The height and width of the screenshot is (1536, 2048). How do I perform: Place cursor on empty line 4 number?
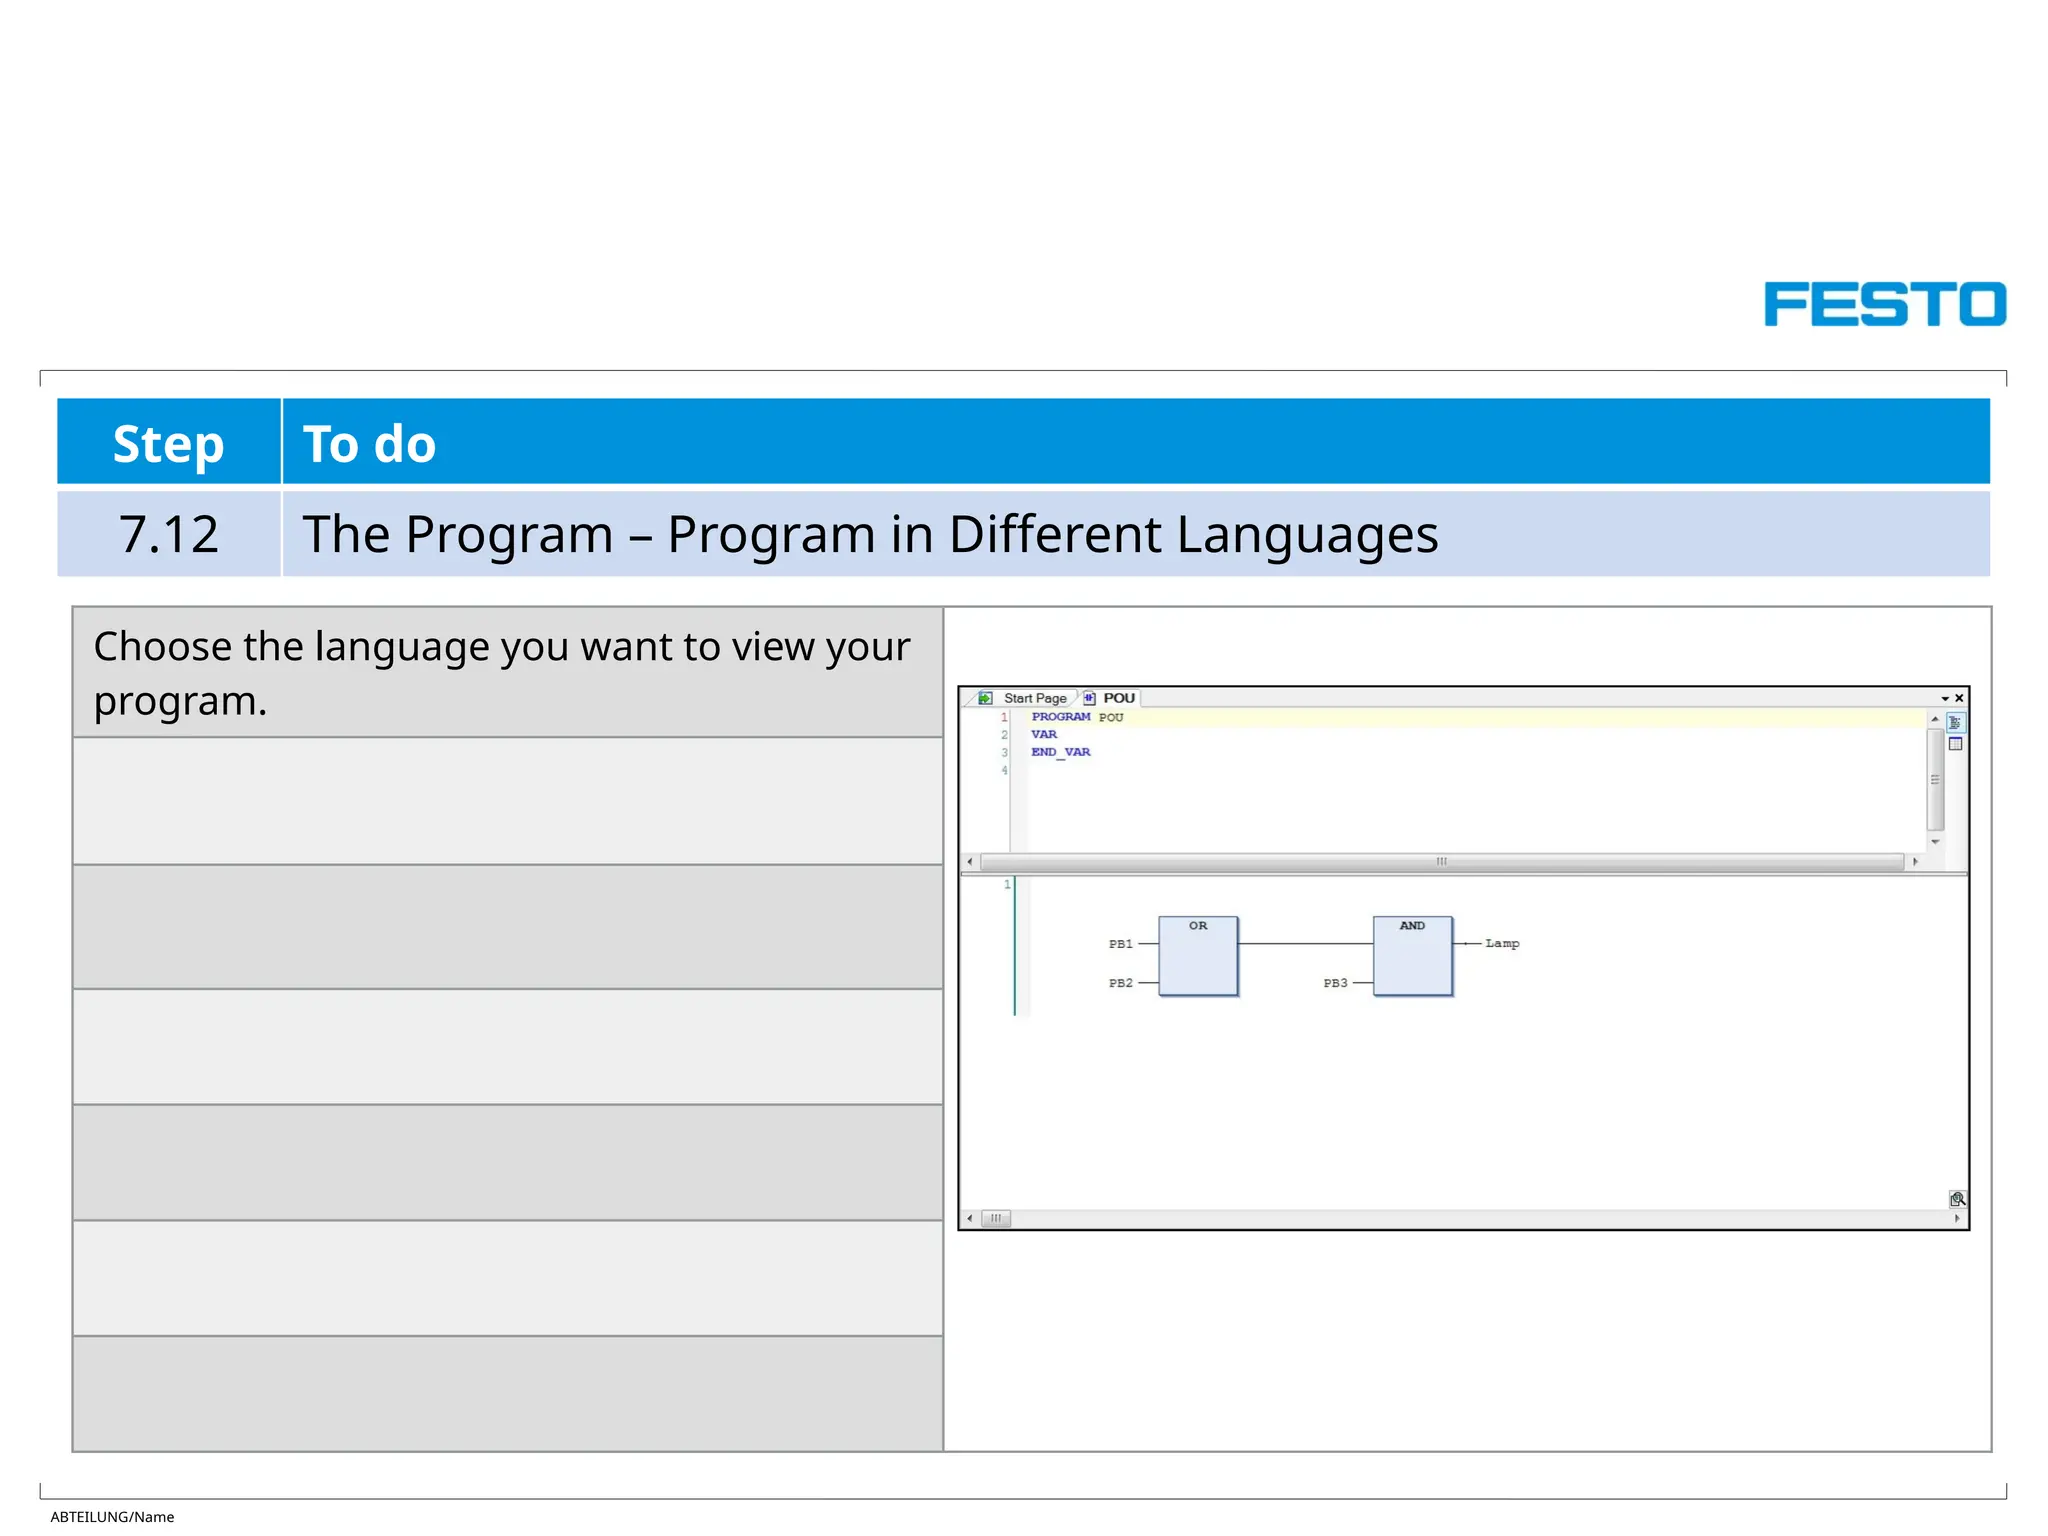coord(1004,770)
